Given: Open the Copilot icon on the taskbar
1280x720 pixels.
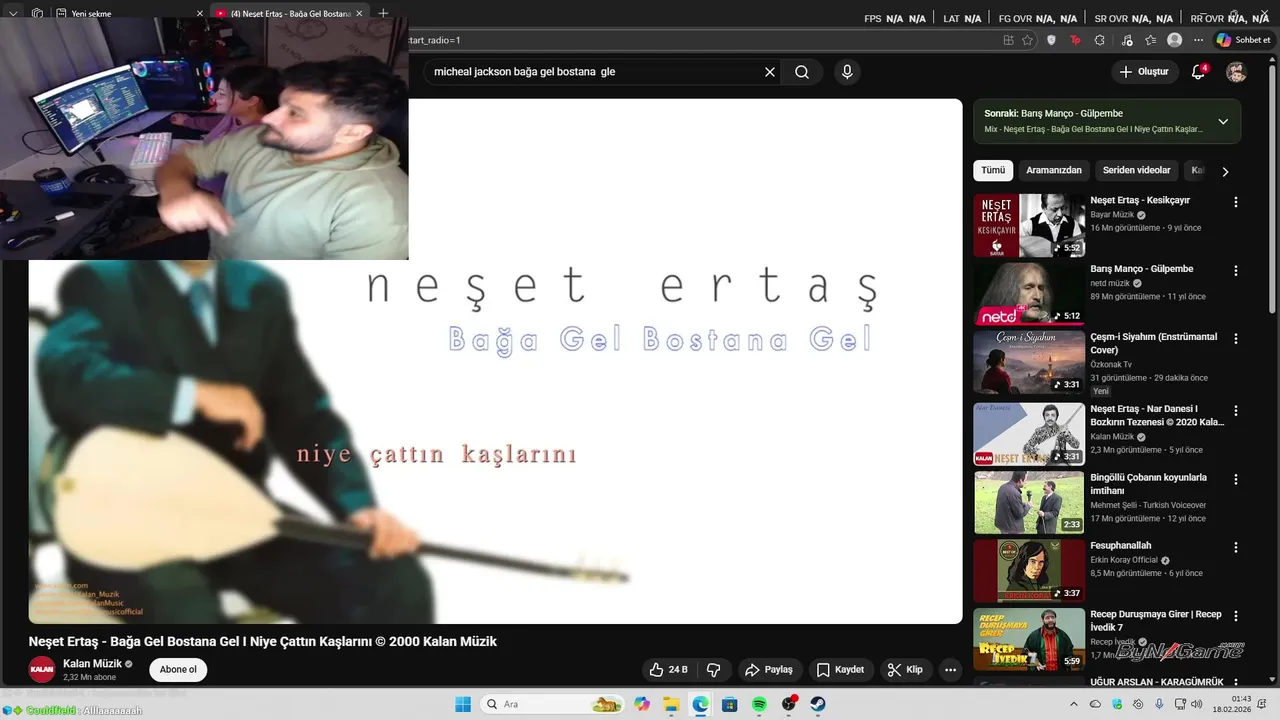Looking at the screenshot, I should tap(642, 704).
